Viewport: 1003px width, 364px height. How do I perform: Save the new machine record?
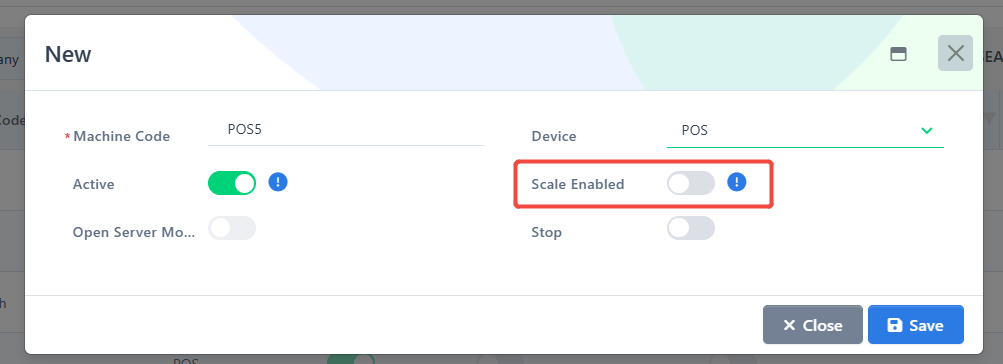point(915,325)
